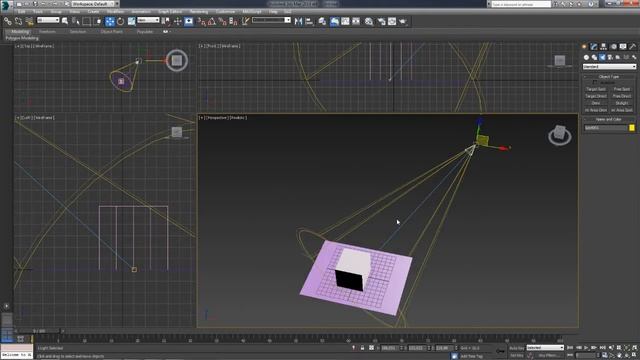Open named selection sets dropdown
Image resolution: width=640 pixels, height=360 pixels.
[x=271, y=20]
